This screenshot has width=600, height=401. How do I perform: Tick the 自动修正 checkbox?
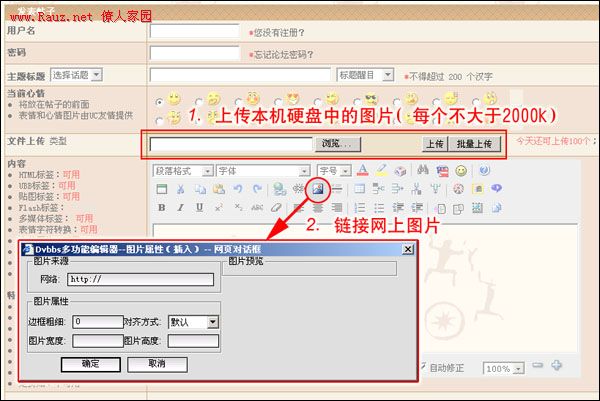point(422,368)
